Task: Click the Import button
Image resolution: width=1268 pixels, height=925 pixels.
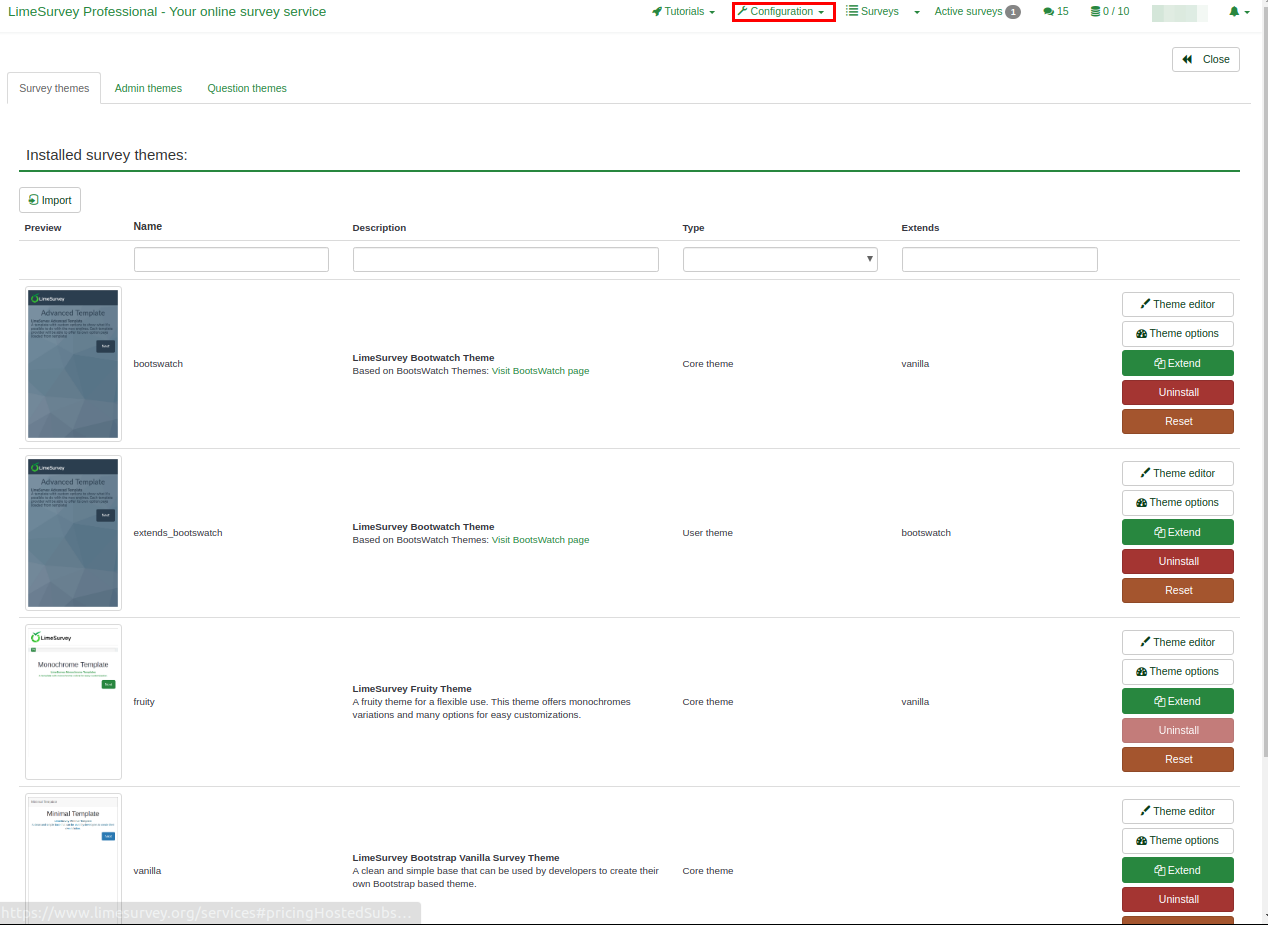Action: tap(50, 200)
